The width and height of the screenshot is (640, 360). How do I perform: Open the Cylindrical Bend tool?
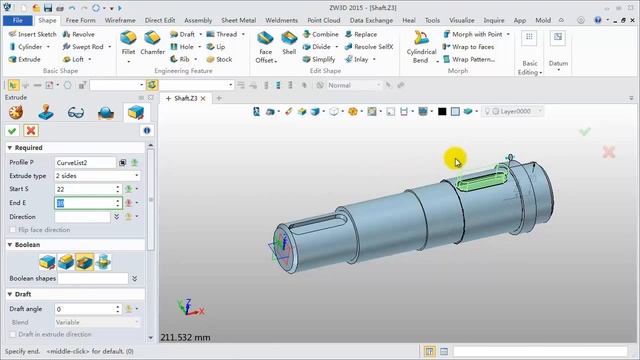[x=421, y=47]
